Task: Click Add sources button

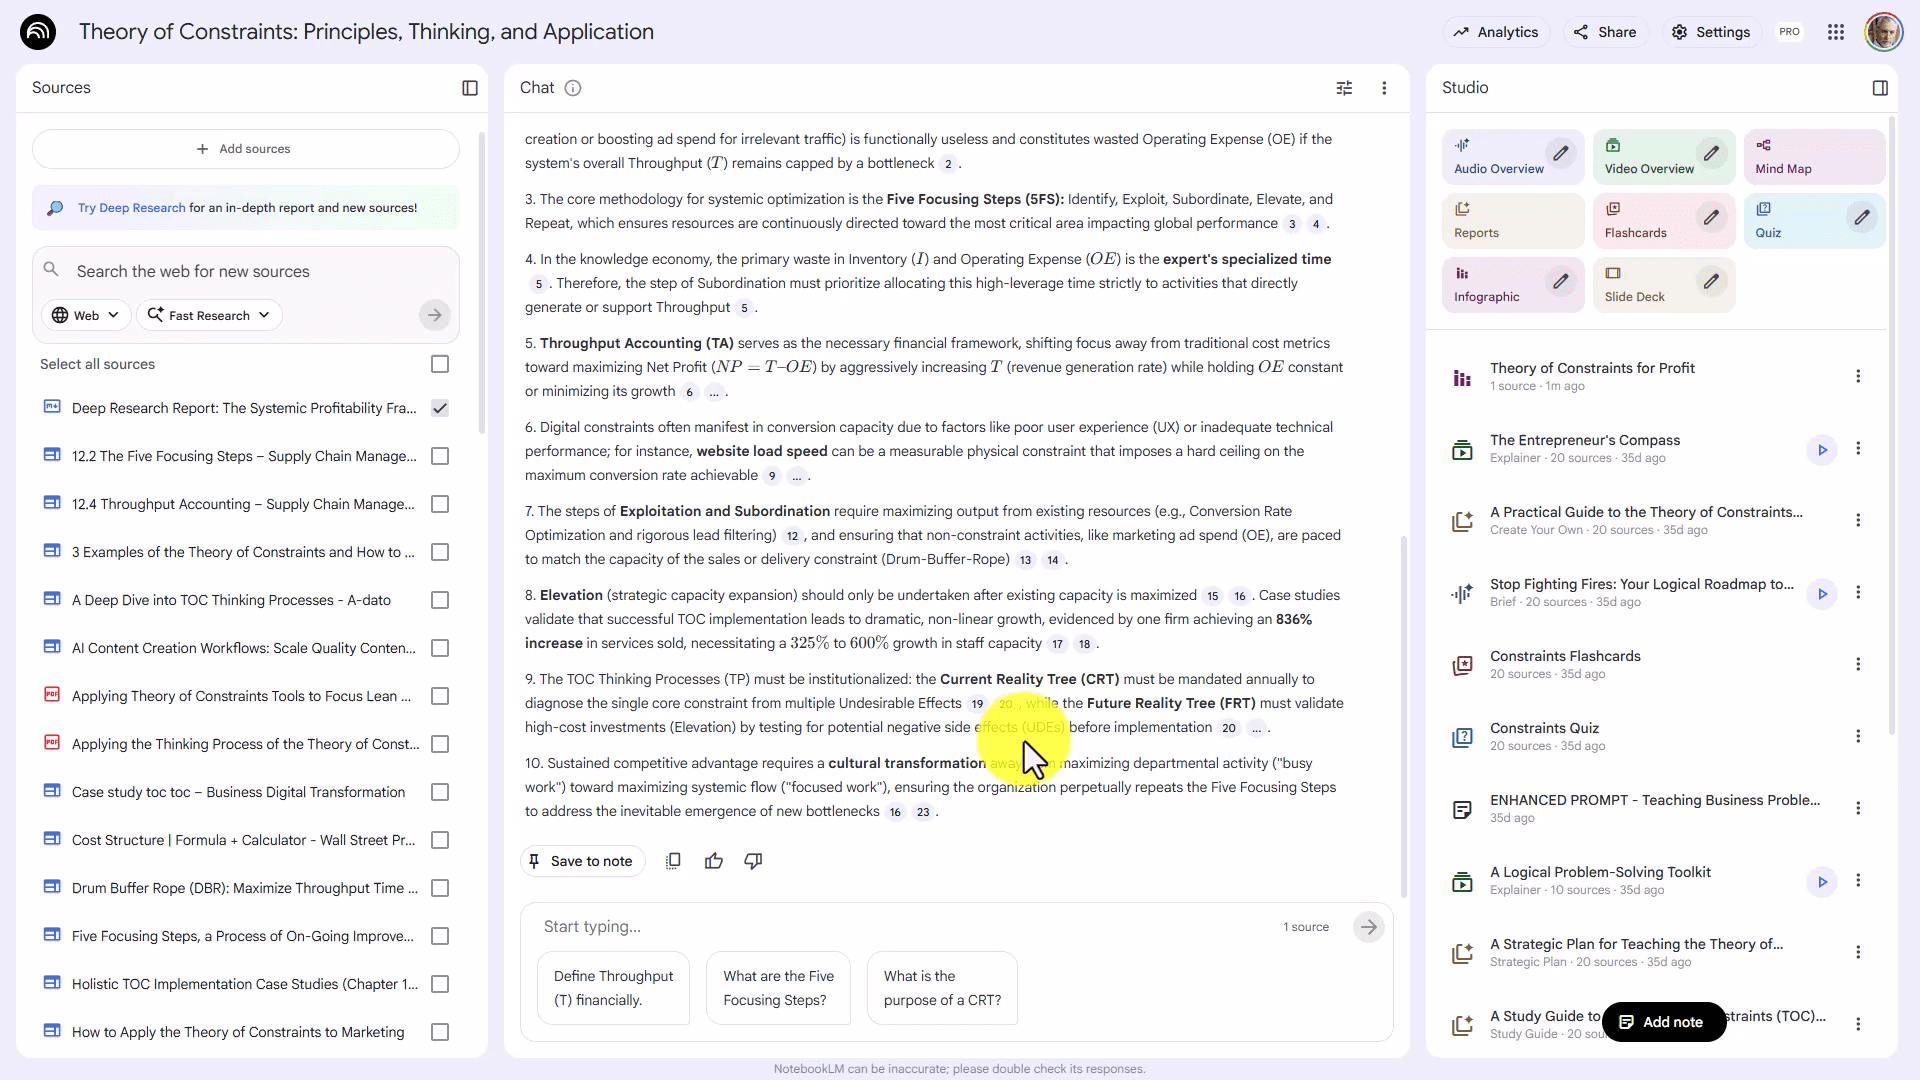Action: tap(245, 149)
